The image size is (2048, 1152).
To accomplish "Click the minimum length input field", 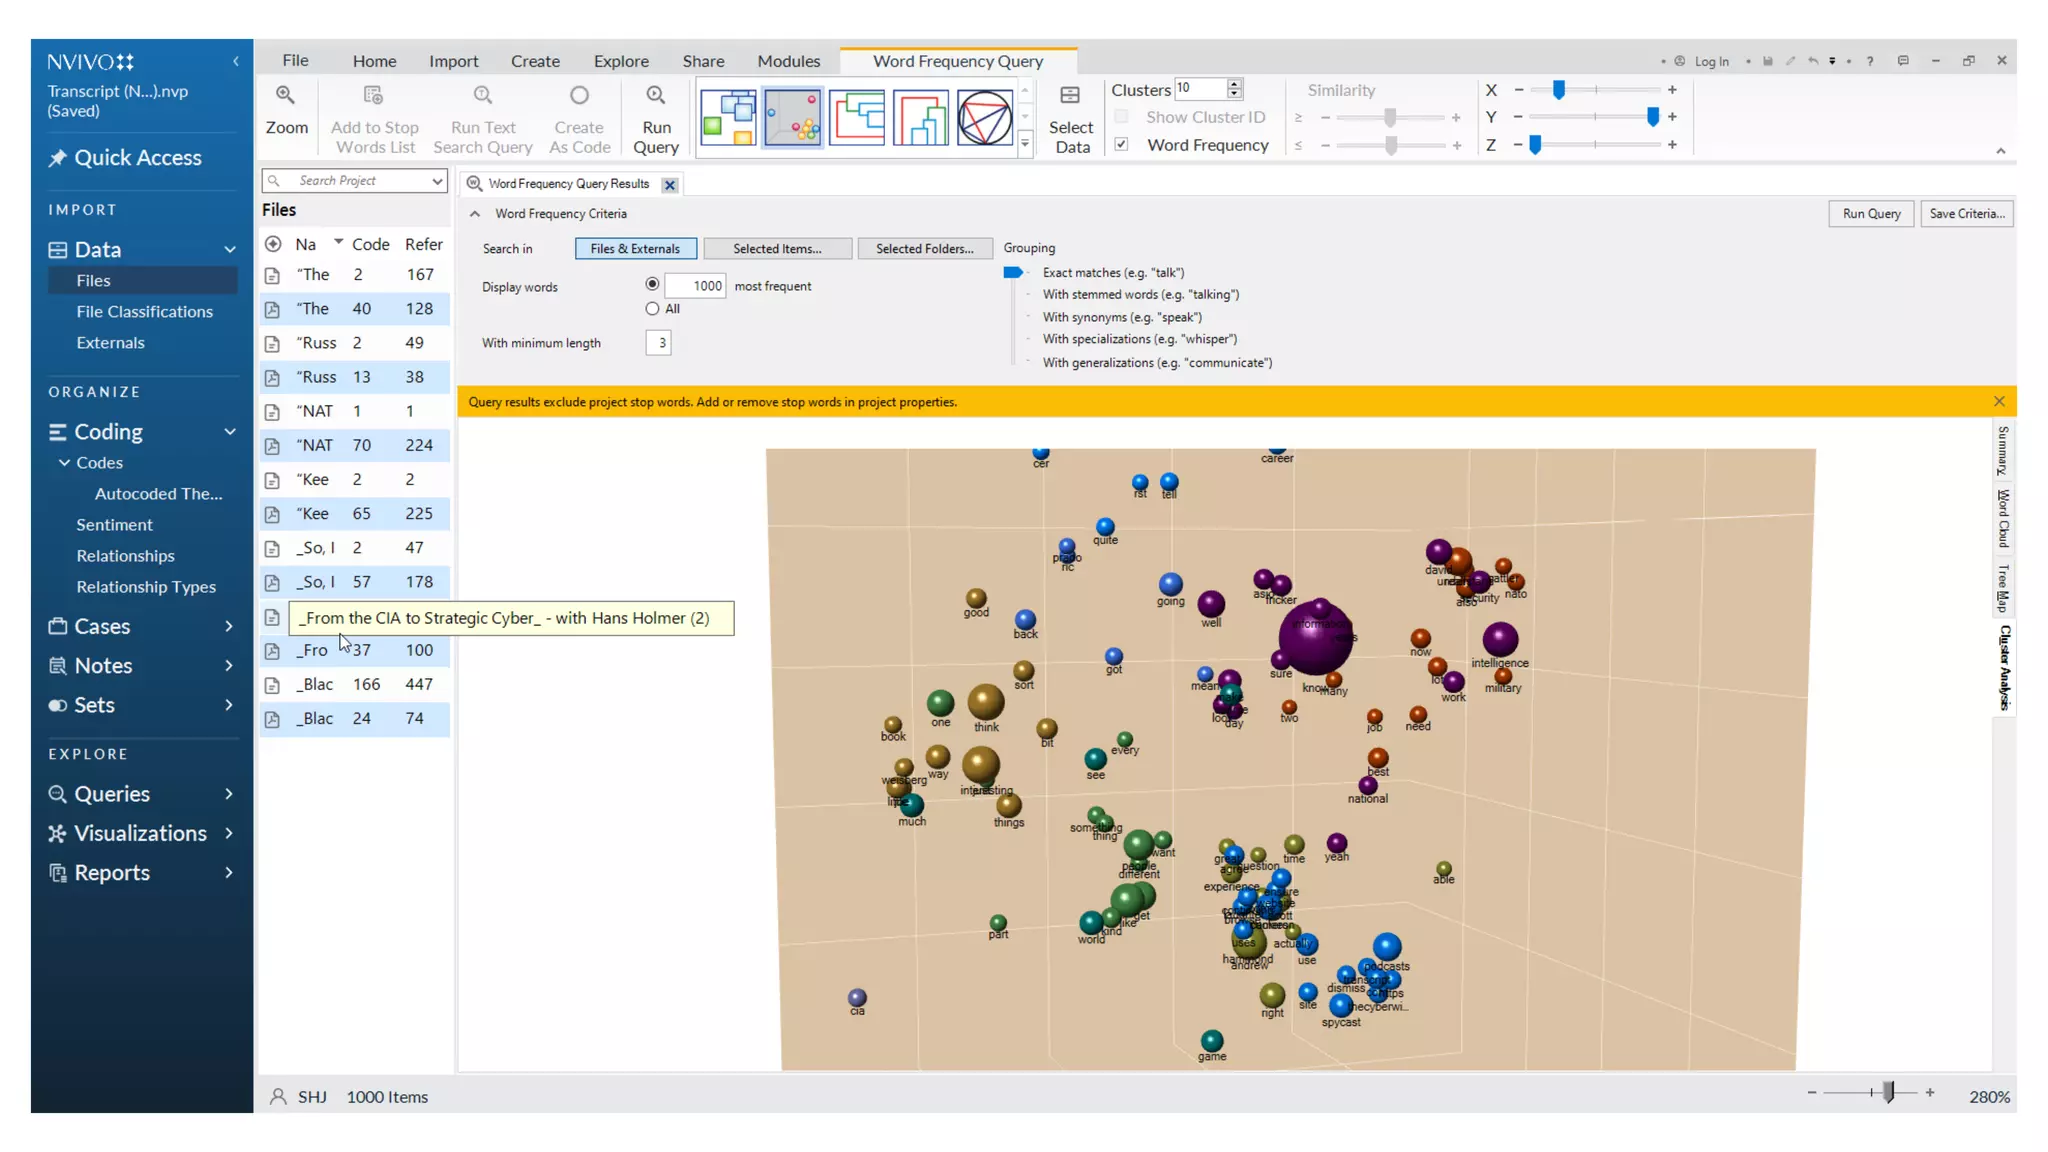I will pos(659,343).
